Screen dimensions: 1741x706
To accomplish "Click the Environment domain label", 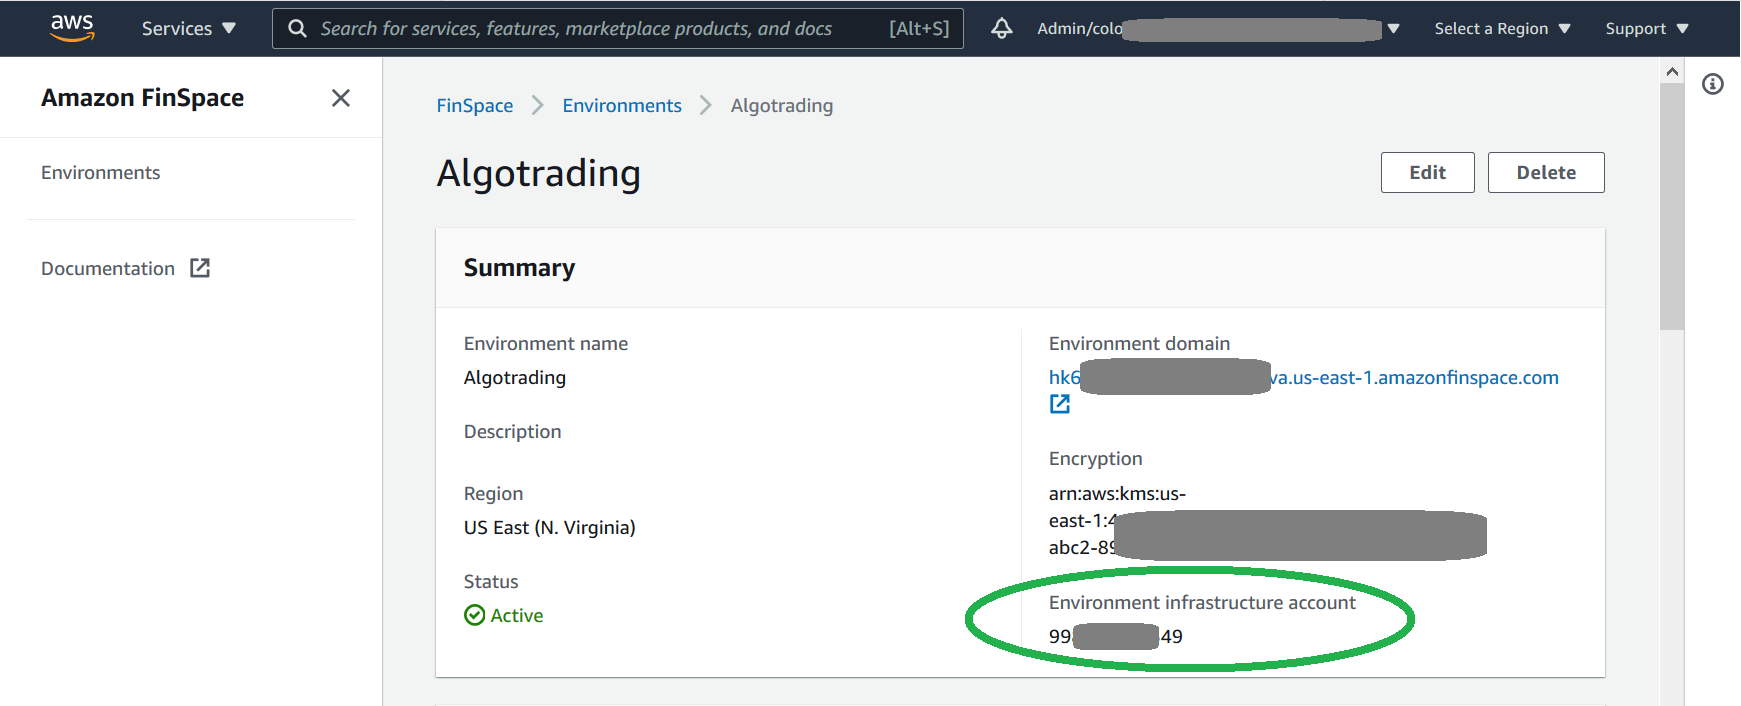I will [x=1139, y=344].
